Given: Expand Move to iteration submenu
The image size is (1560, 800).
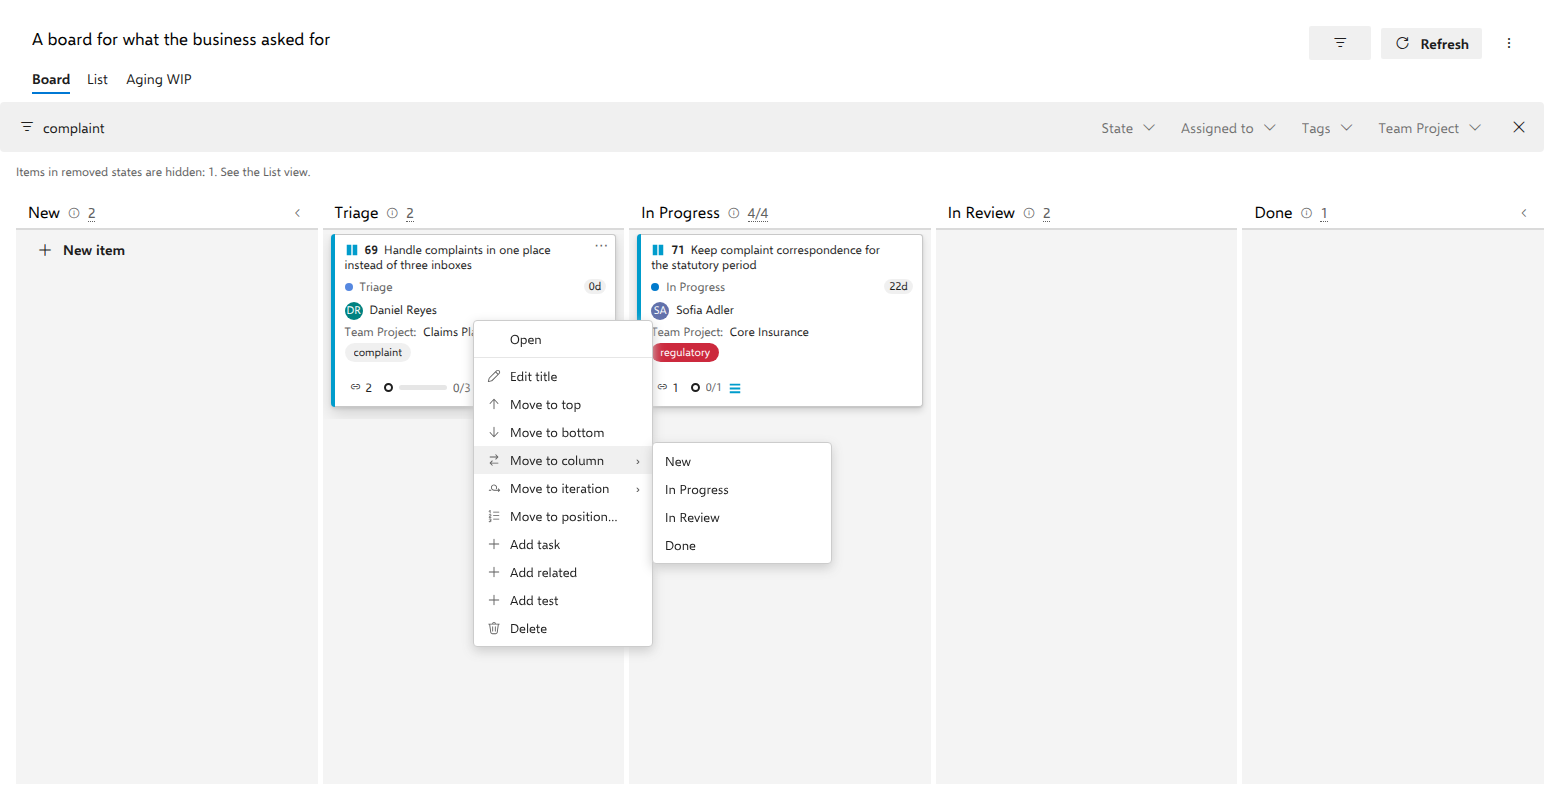Looking at the screenshot, I should click(563, 488).
